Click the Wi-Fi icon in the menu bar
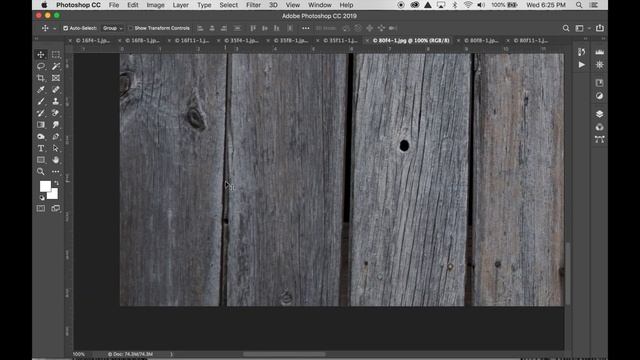This screenshot has width=640, height=360. click(x=468, y=5)
